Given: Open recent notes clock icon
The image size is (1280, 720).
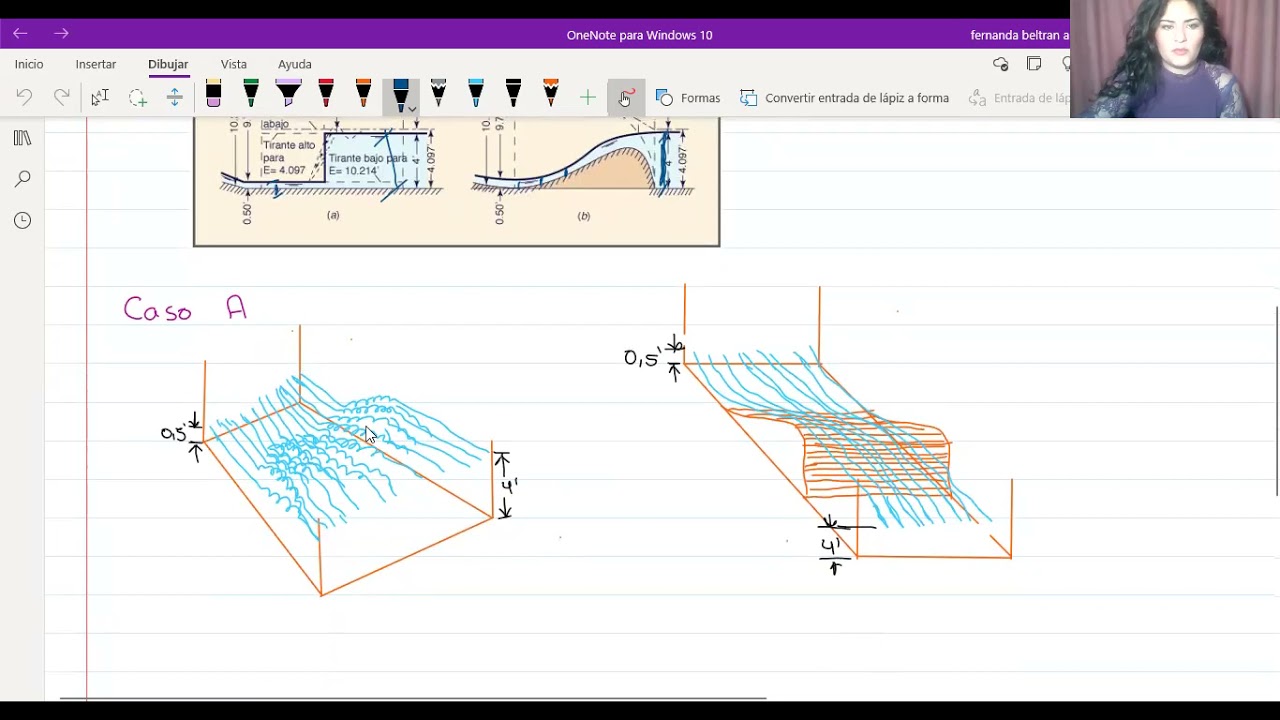Looking at the screenshot, I should 22,220.
